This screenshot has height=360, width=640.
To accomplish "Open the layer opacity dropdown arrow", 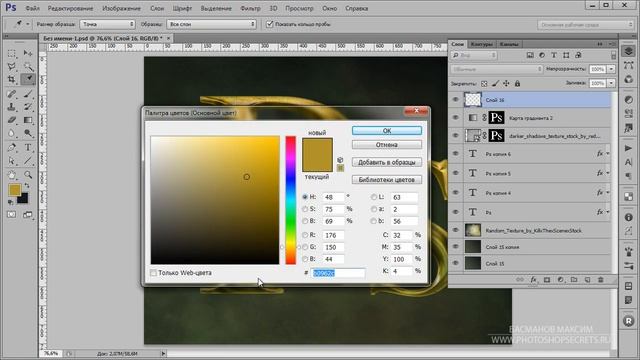I will (611, 69).
